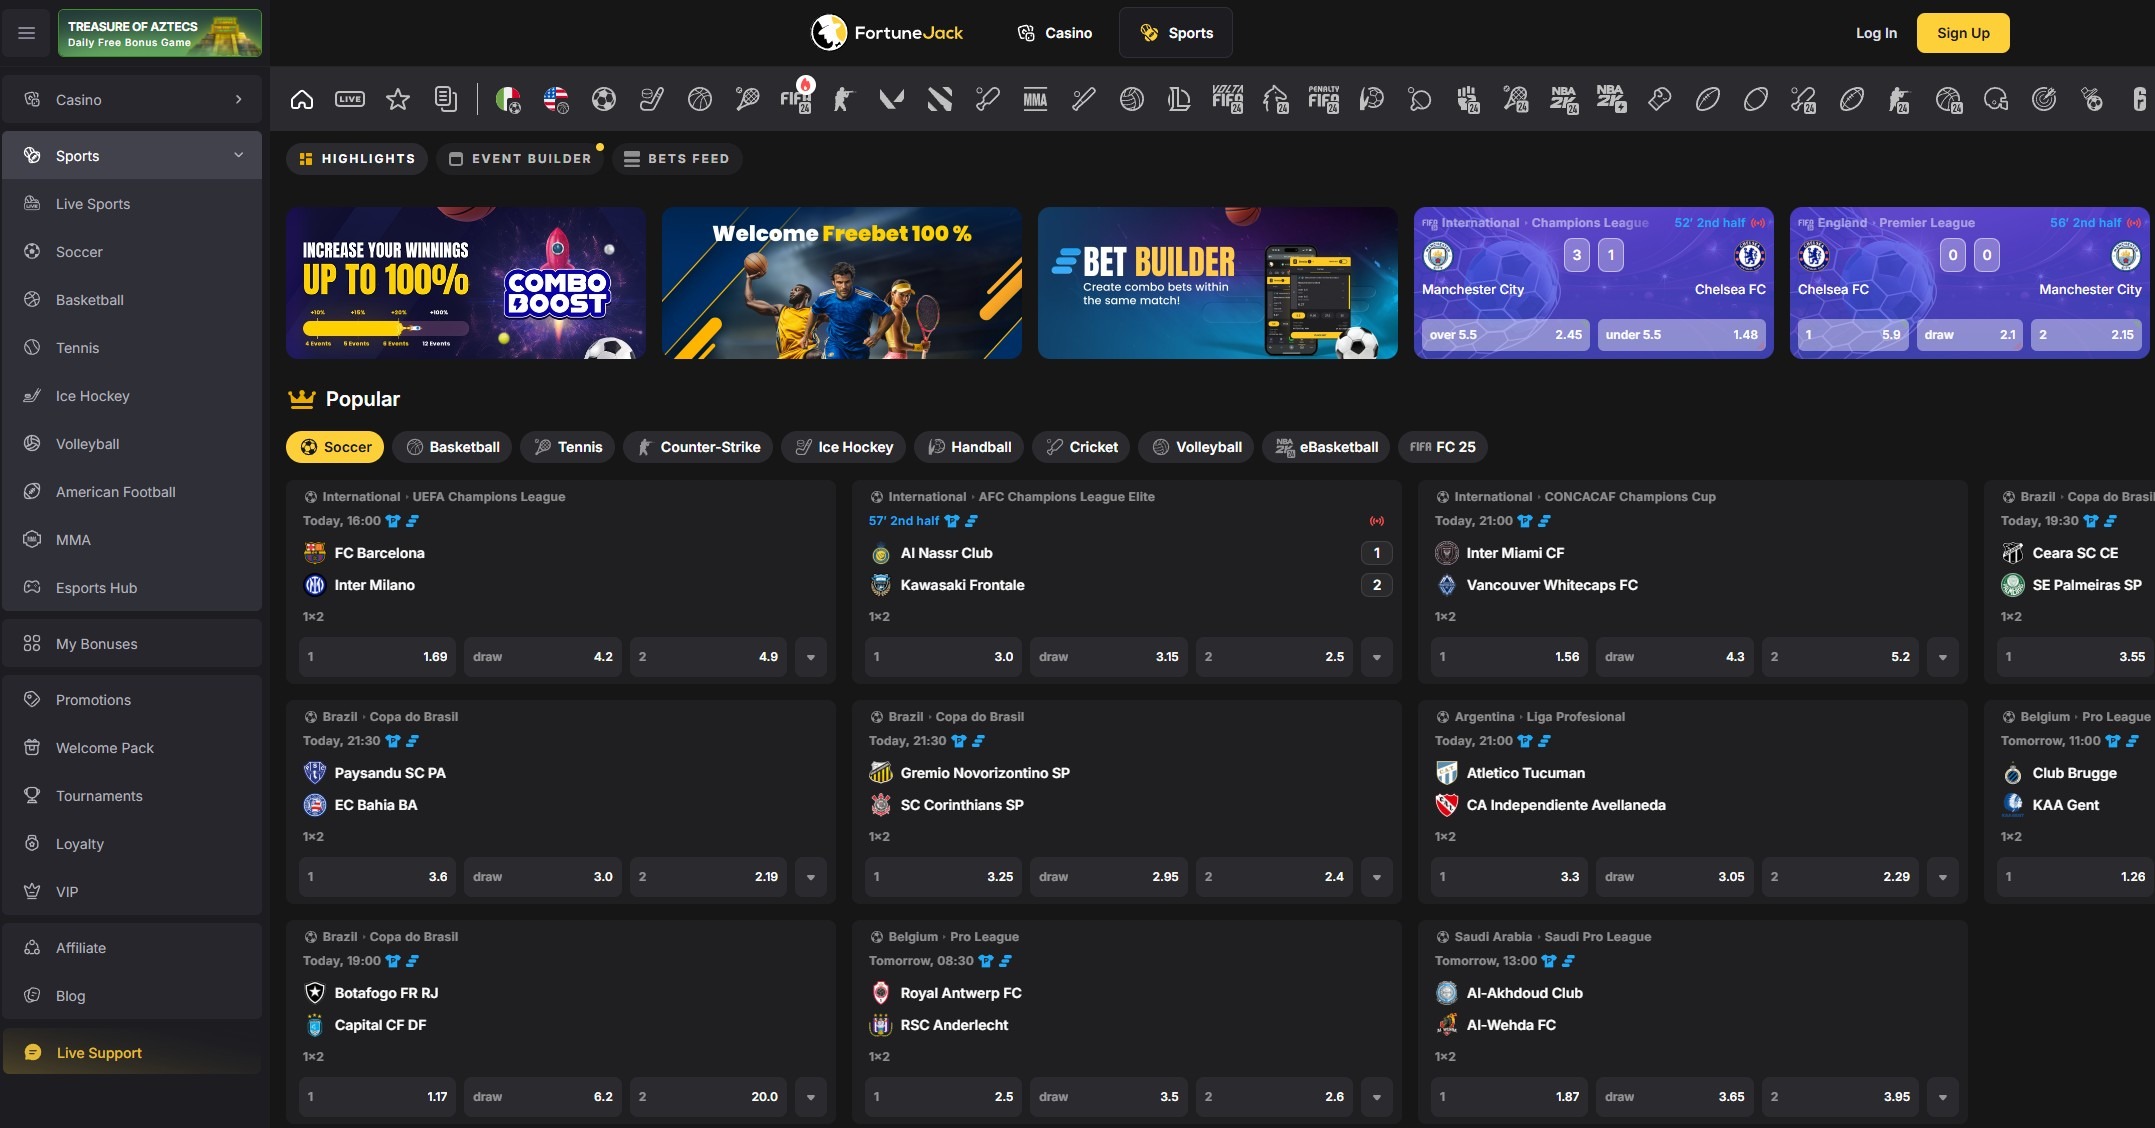Choose the tennis racket icon in sports bar
This screenshot has width=2155, height=1128.
point(748,99)
